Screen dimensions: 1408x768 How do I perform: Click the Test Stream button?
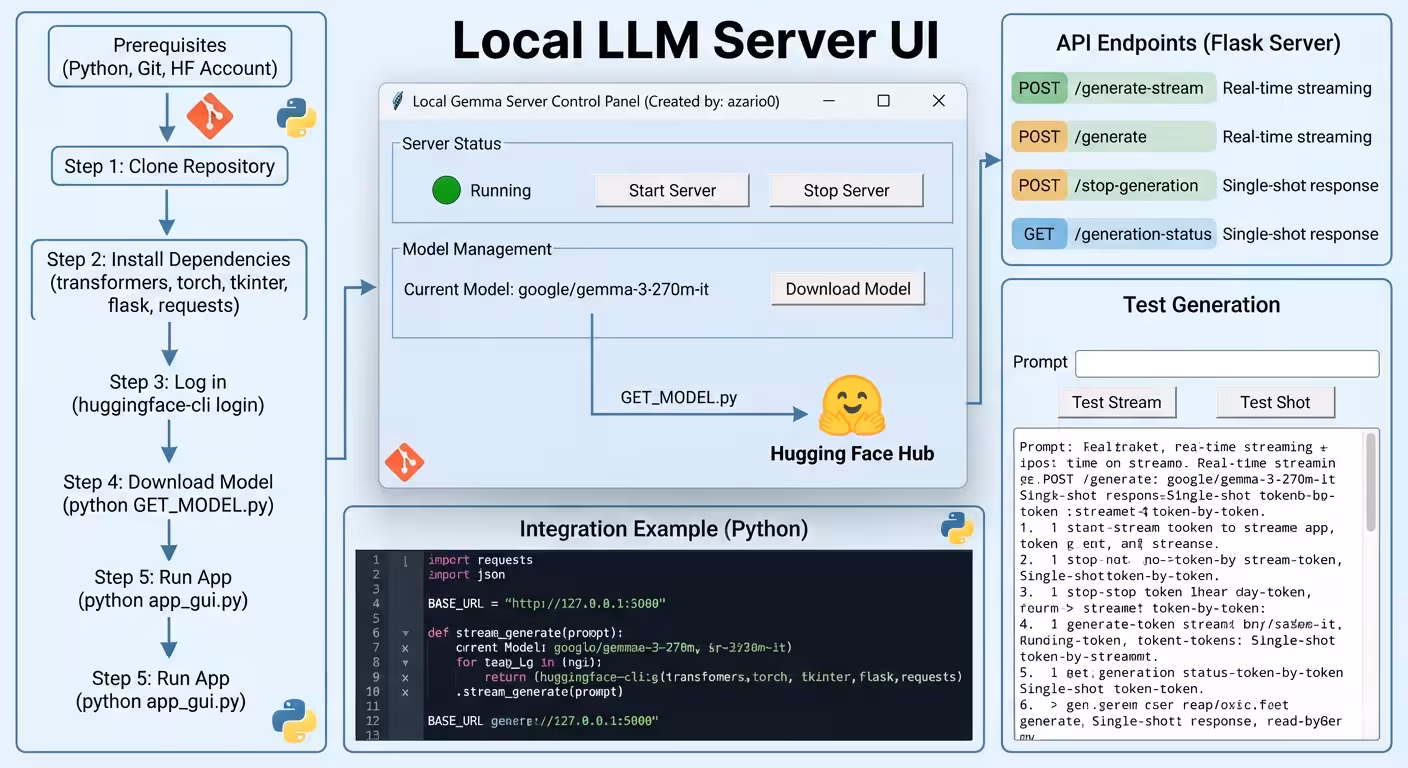pyautogui.click(x=1117, y=402)
